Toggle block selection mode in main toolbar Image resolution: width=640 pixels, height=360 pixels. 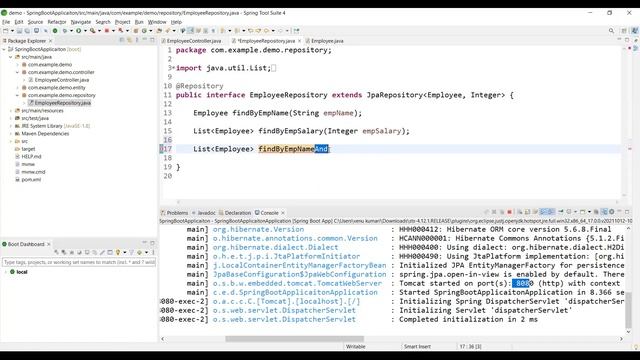click(x=205, y=31)
